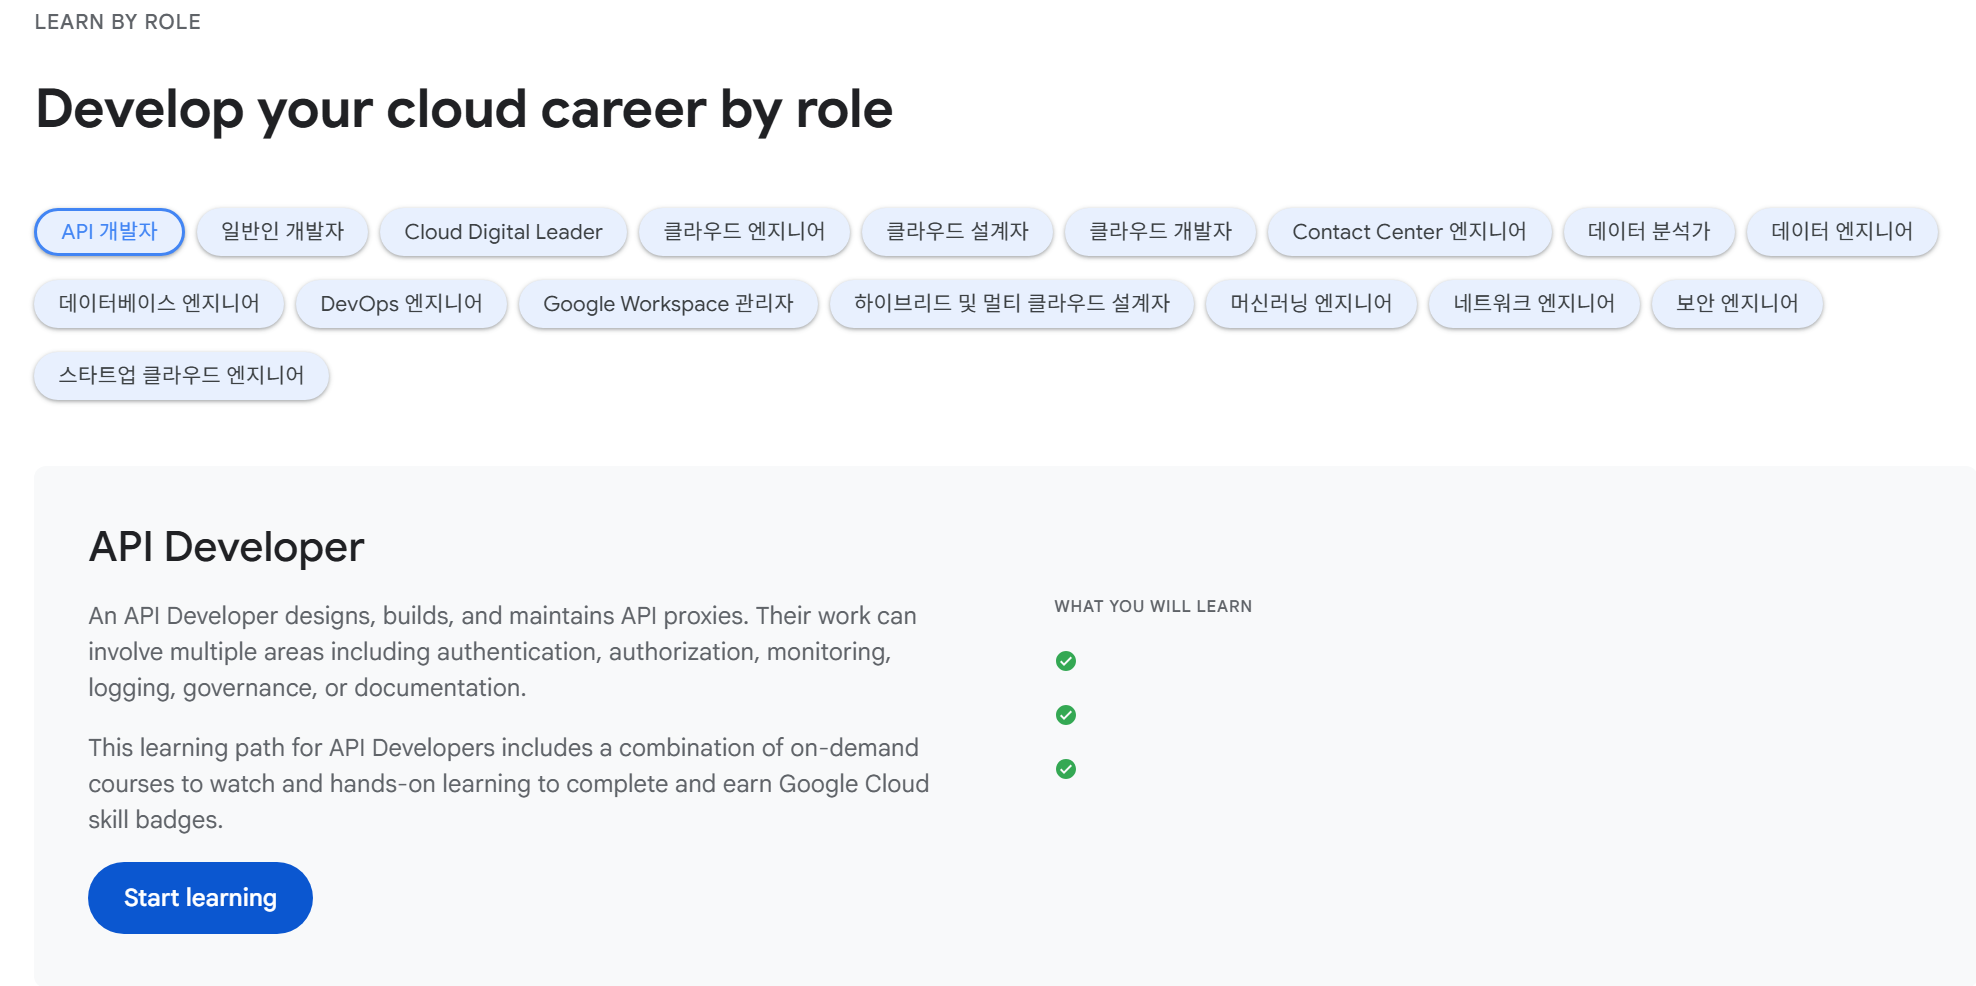Click the API Developer heading
This screenshot has height=986, width=1976.
point(226,547)
